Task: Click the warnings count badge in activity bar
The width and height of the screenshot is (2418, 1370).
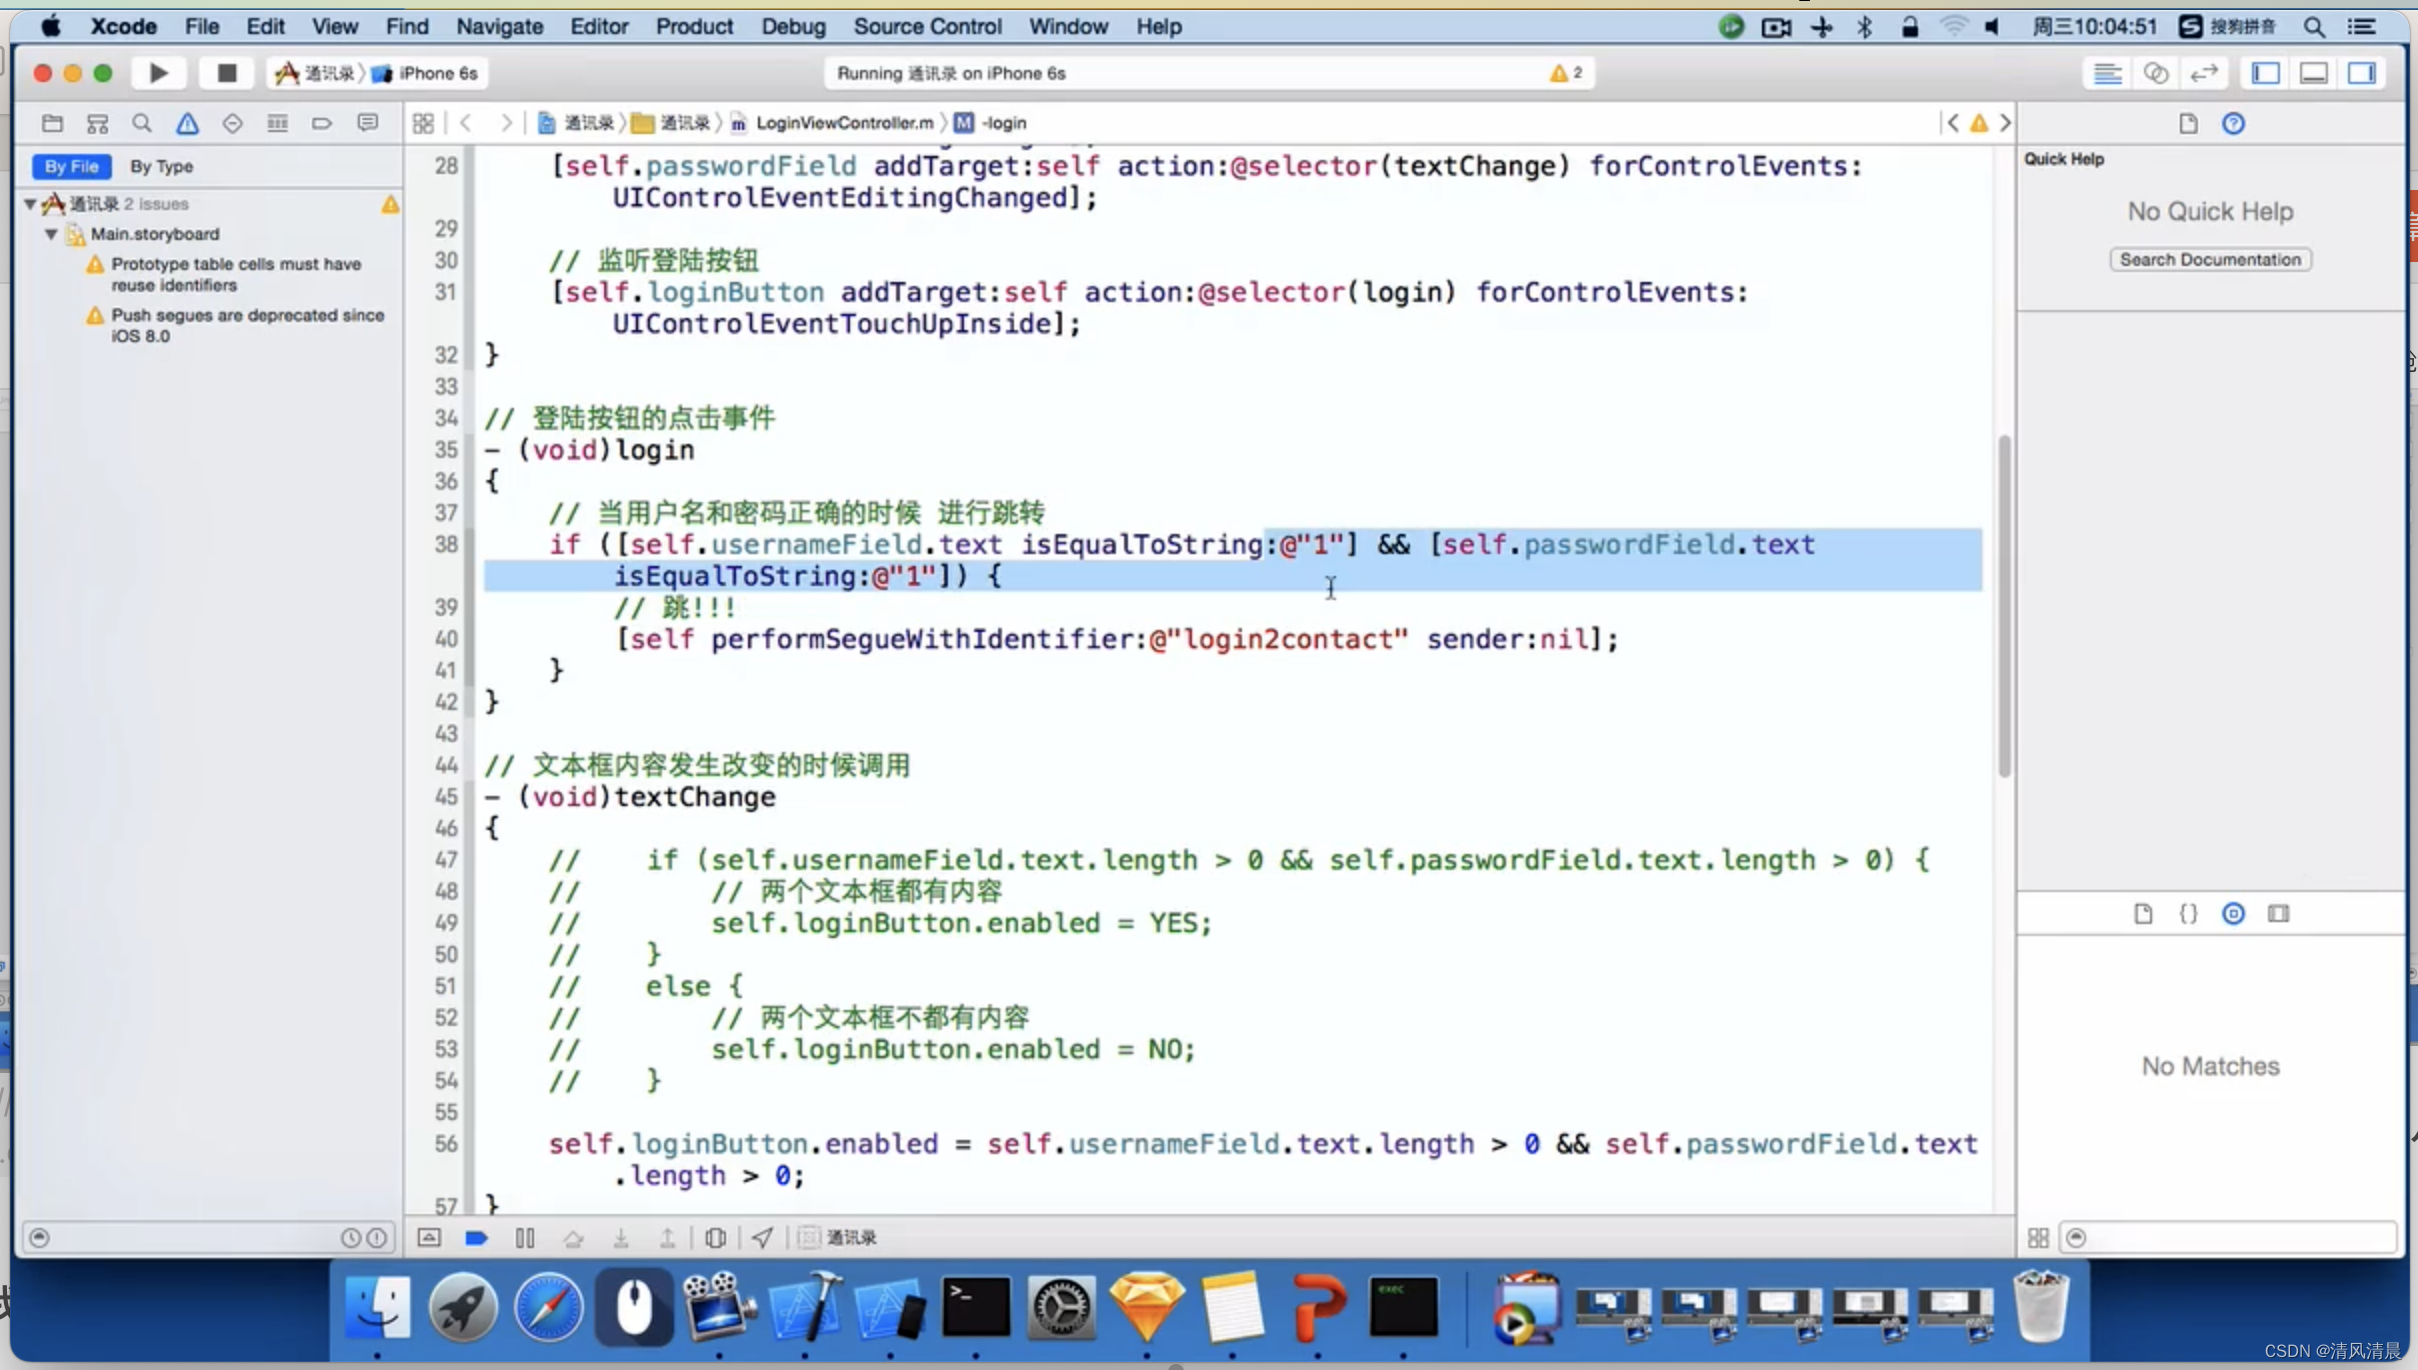Action: tap(1566, 73)
